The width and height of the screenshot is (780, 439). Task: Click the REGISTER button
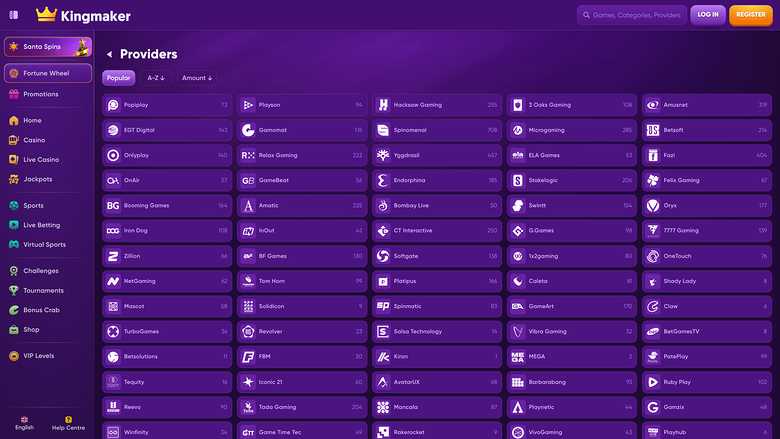coord(750,15)
